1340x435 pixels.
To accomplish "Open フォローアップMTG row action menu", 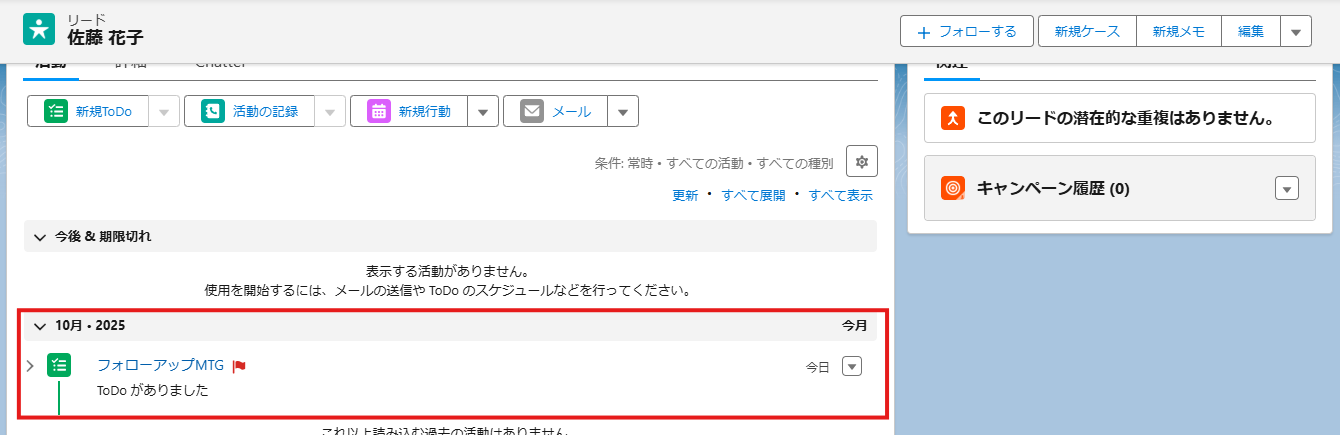I will click(x=852, y=366).
